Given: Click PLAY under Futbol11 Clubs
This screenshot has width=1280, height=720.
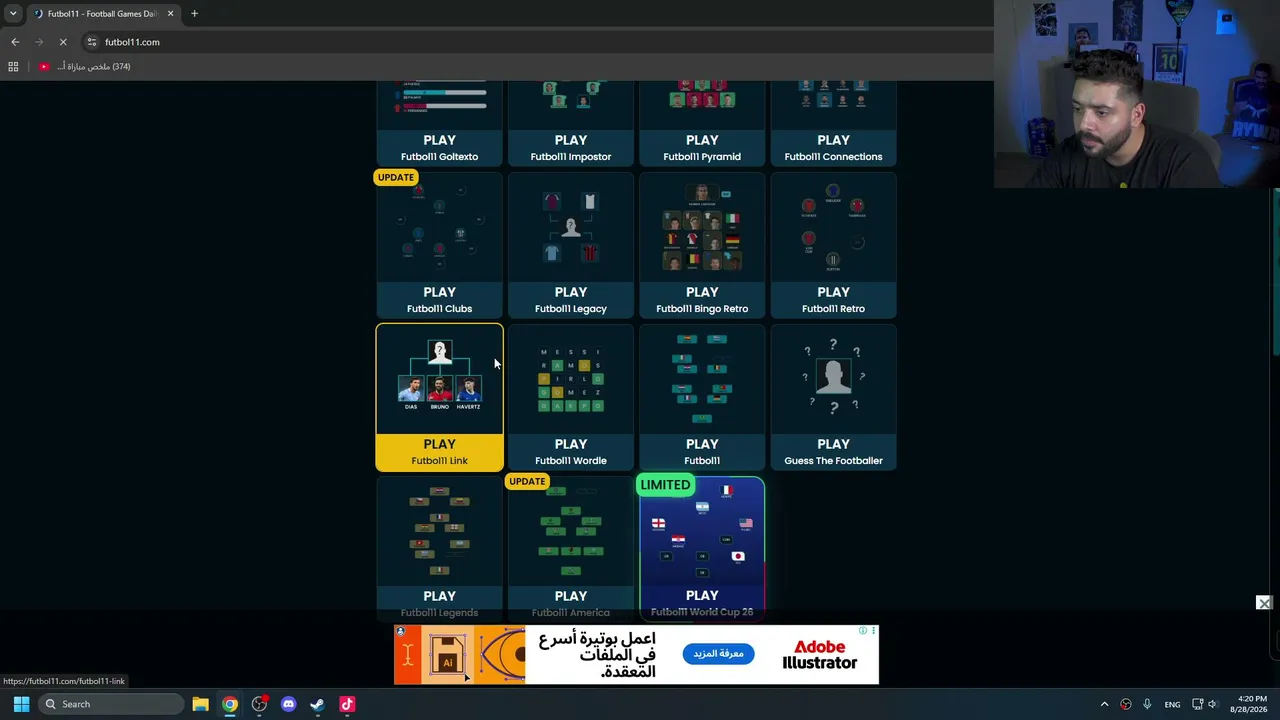Looking at the screenshot, I should coord(439,292).
